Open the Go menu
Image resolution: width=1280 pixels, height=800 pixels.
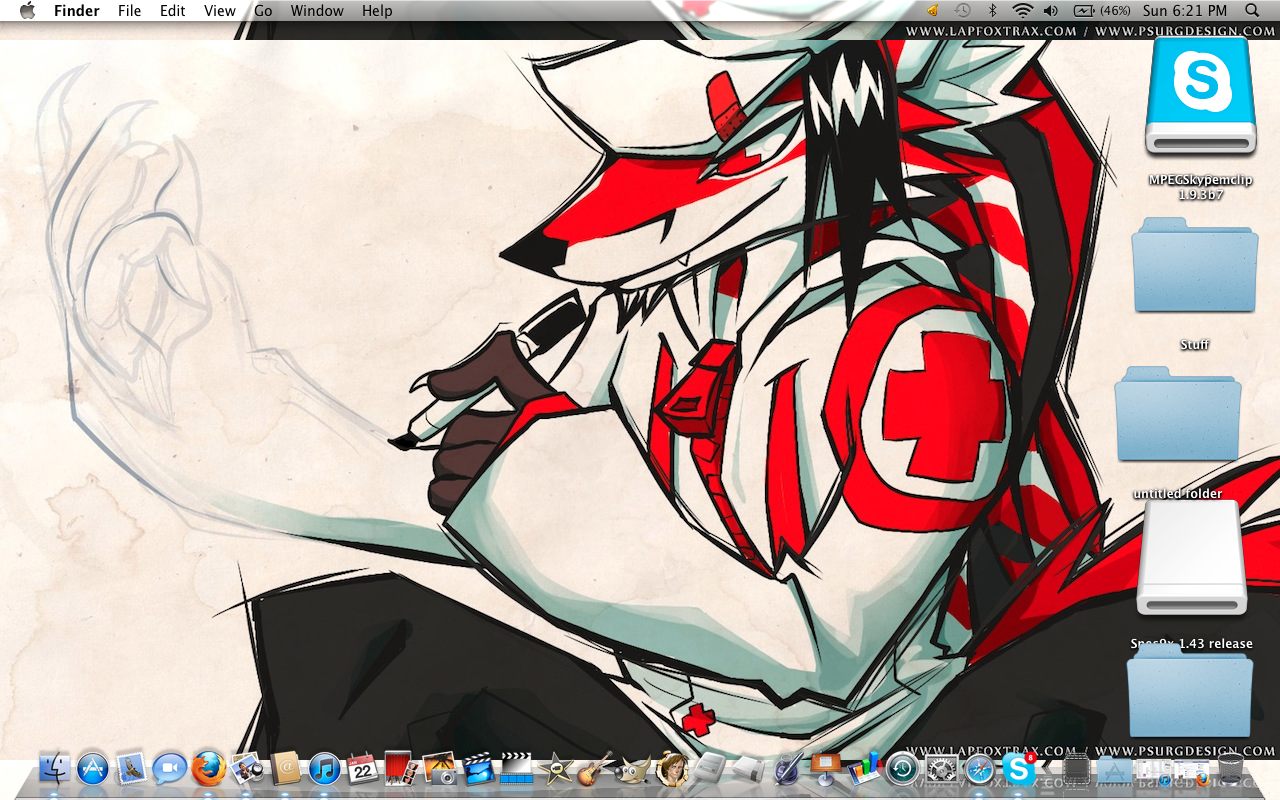tap(263, 11)
